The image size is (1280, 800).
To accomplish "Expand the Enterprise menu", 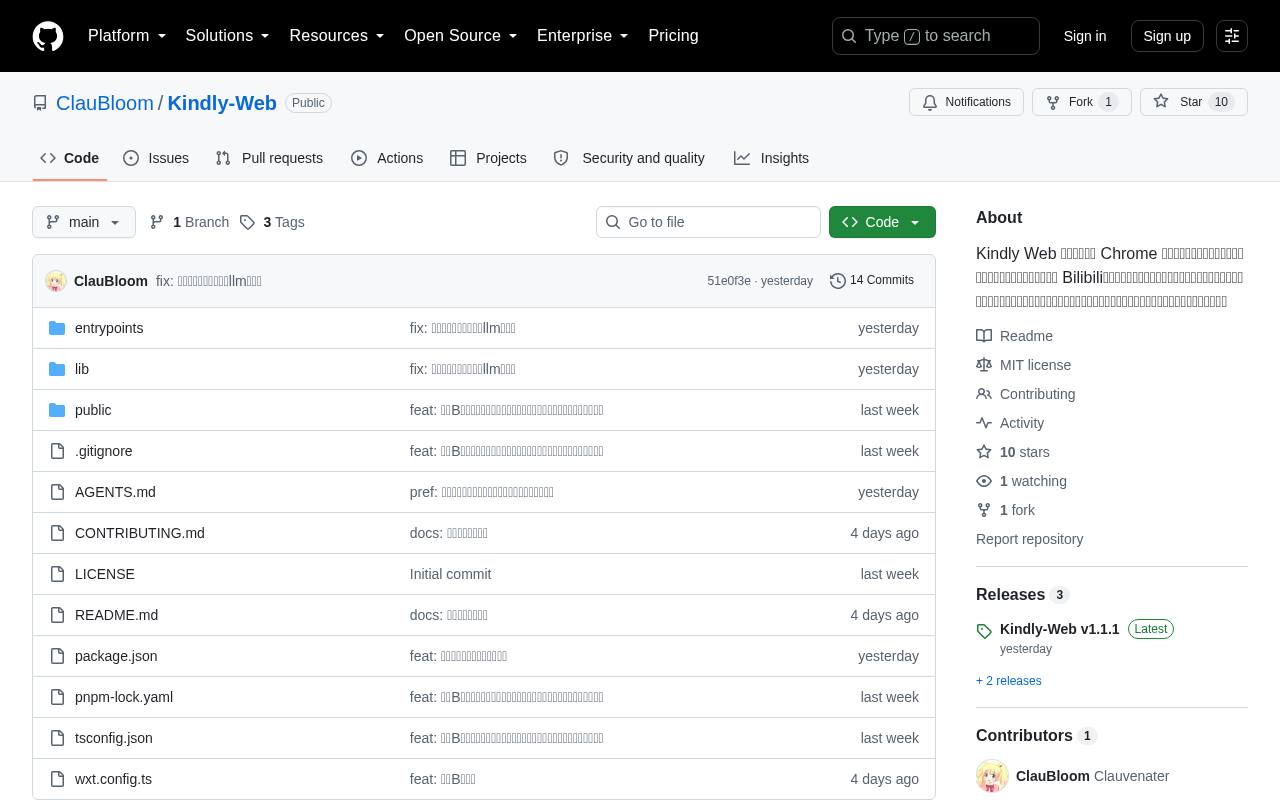I will [x=583, y=36].
